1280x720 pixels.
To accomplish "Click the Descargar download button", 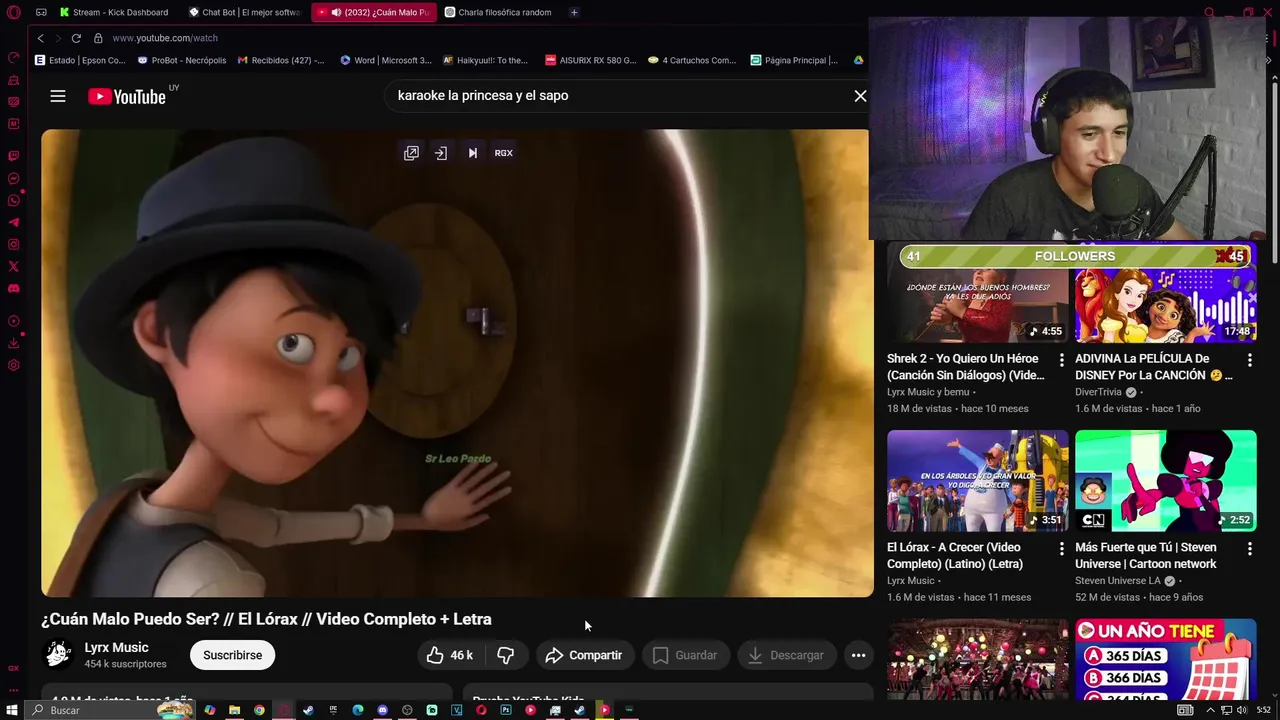I will tap(787, 655).
